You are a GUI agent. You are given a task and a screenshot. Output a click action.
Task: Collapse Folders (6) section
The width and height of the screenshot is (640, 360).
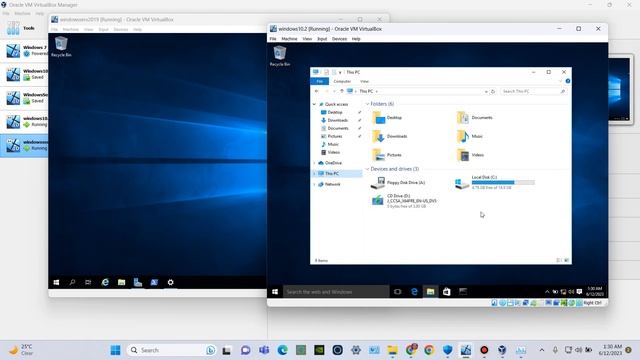(367, 104)
